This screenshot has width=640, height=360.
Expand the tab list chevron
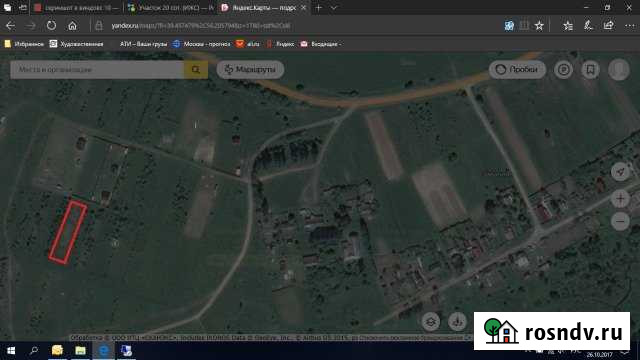pos(334,8)
